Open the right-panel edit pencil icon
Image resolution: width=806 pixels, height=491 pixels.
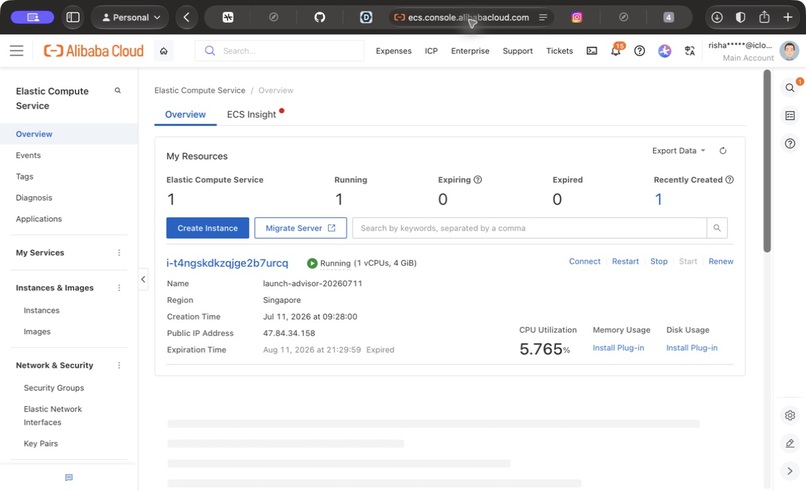click(790, 443)
